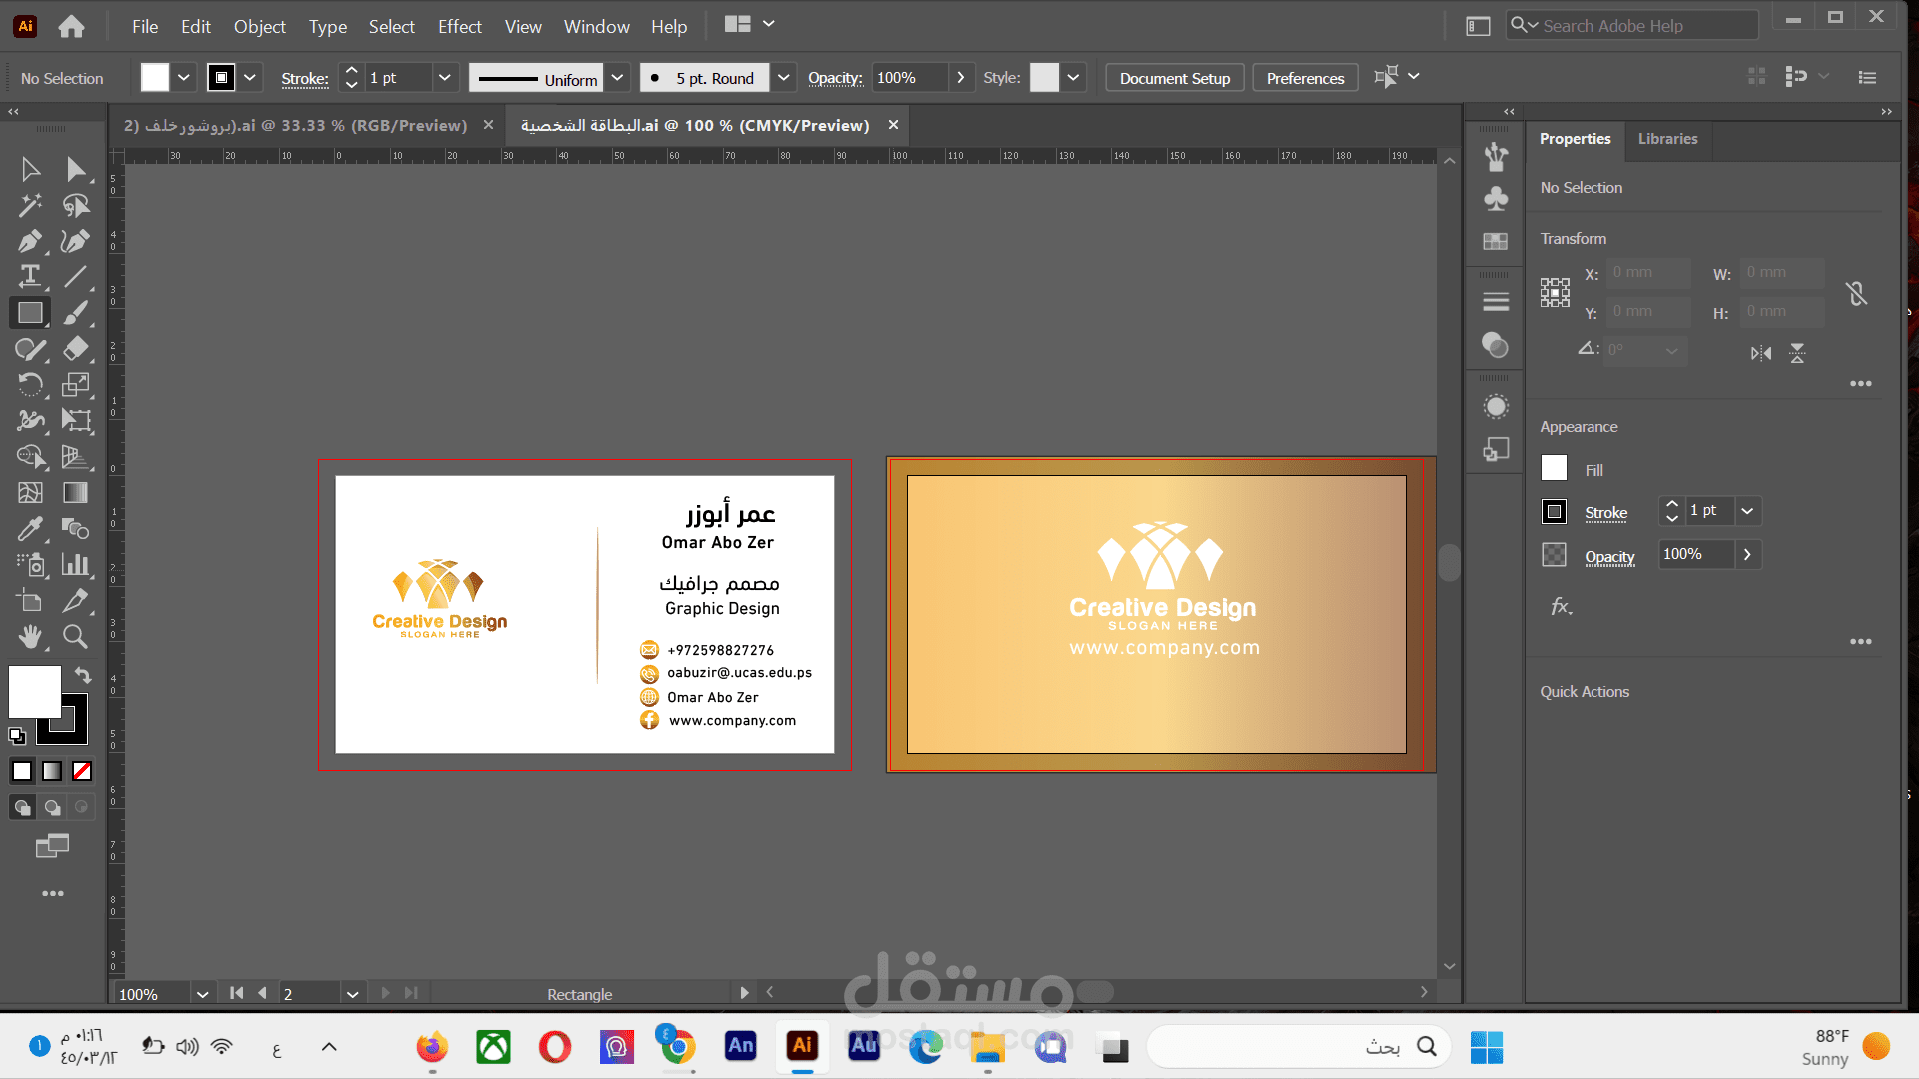Select the Rectangle tool
Screen dimensions: 1919x1079
(x=30, y=313)
